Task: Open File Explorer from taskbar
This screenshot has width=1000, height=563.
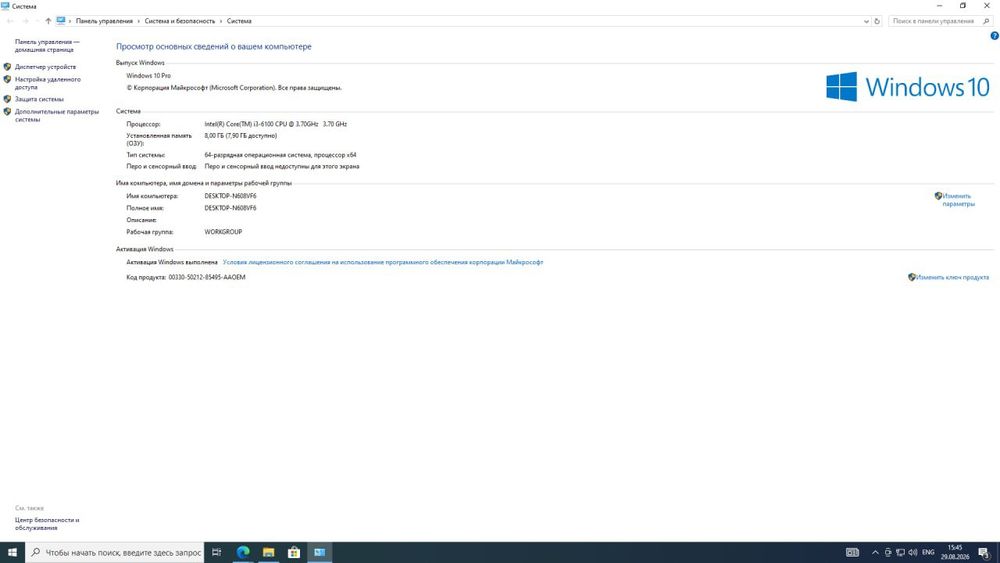Action: pos(268,552)
